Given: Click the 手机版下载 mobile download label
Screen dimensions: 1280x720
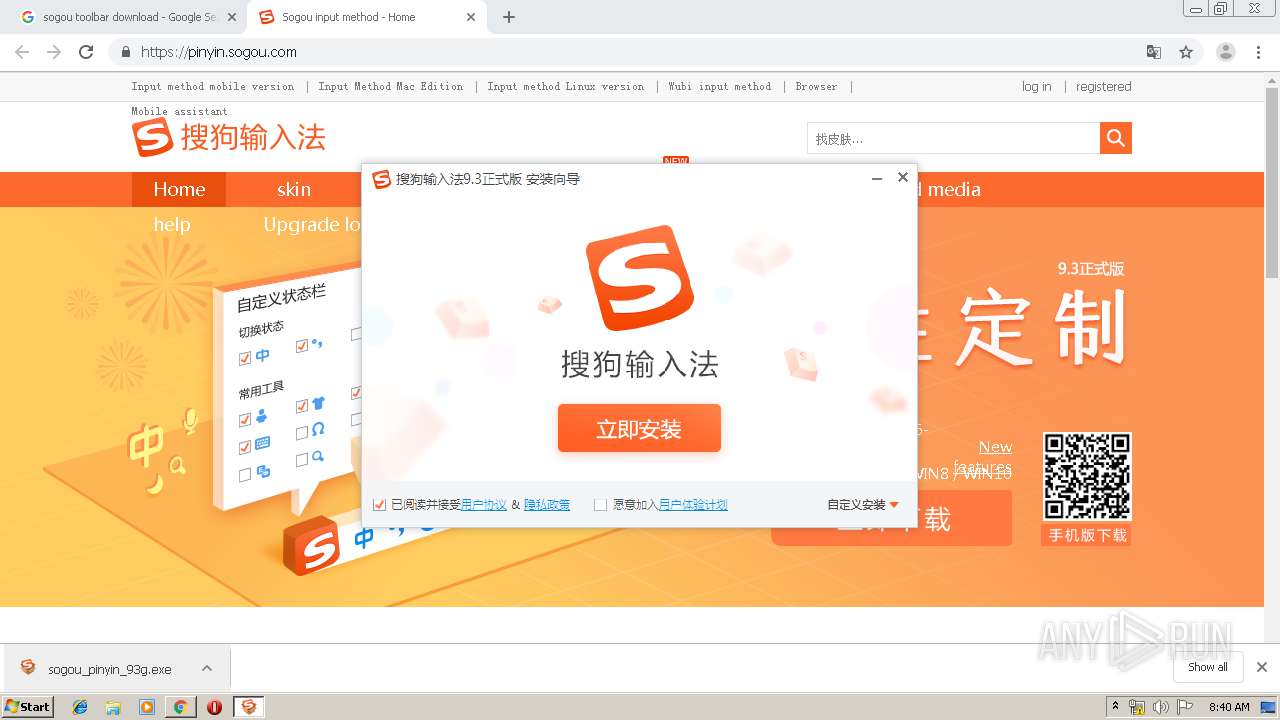Looking at the screenshot, I should pos(1087,535).
